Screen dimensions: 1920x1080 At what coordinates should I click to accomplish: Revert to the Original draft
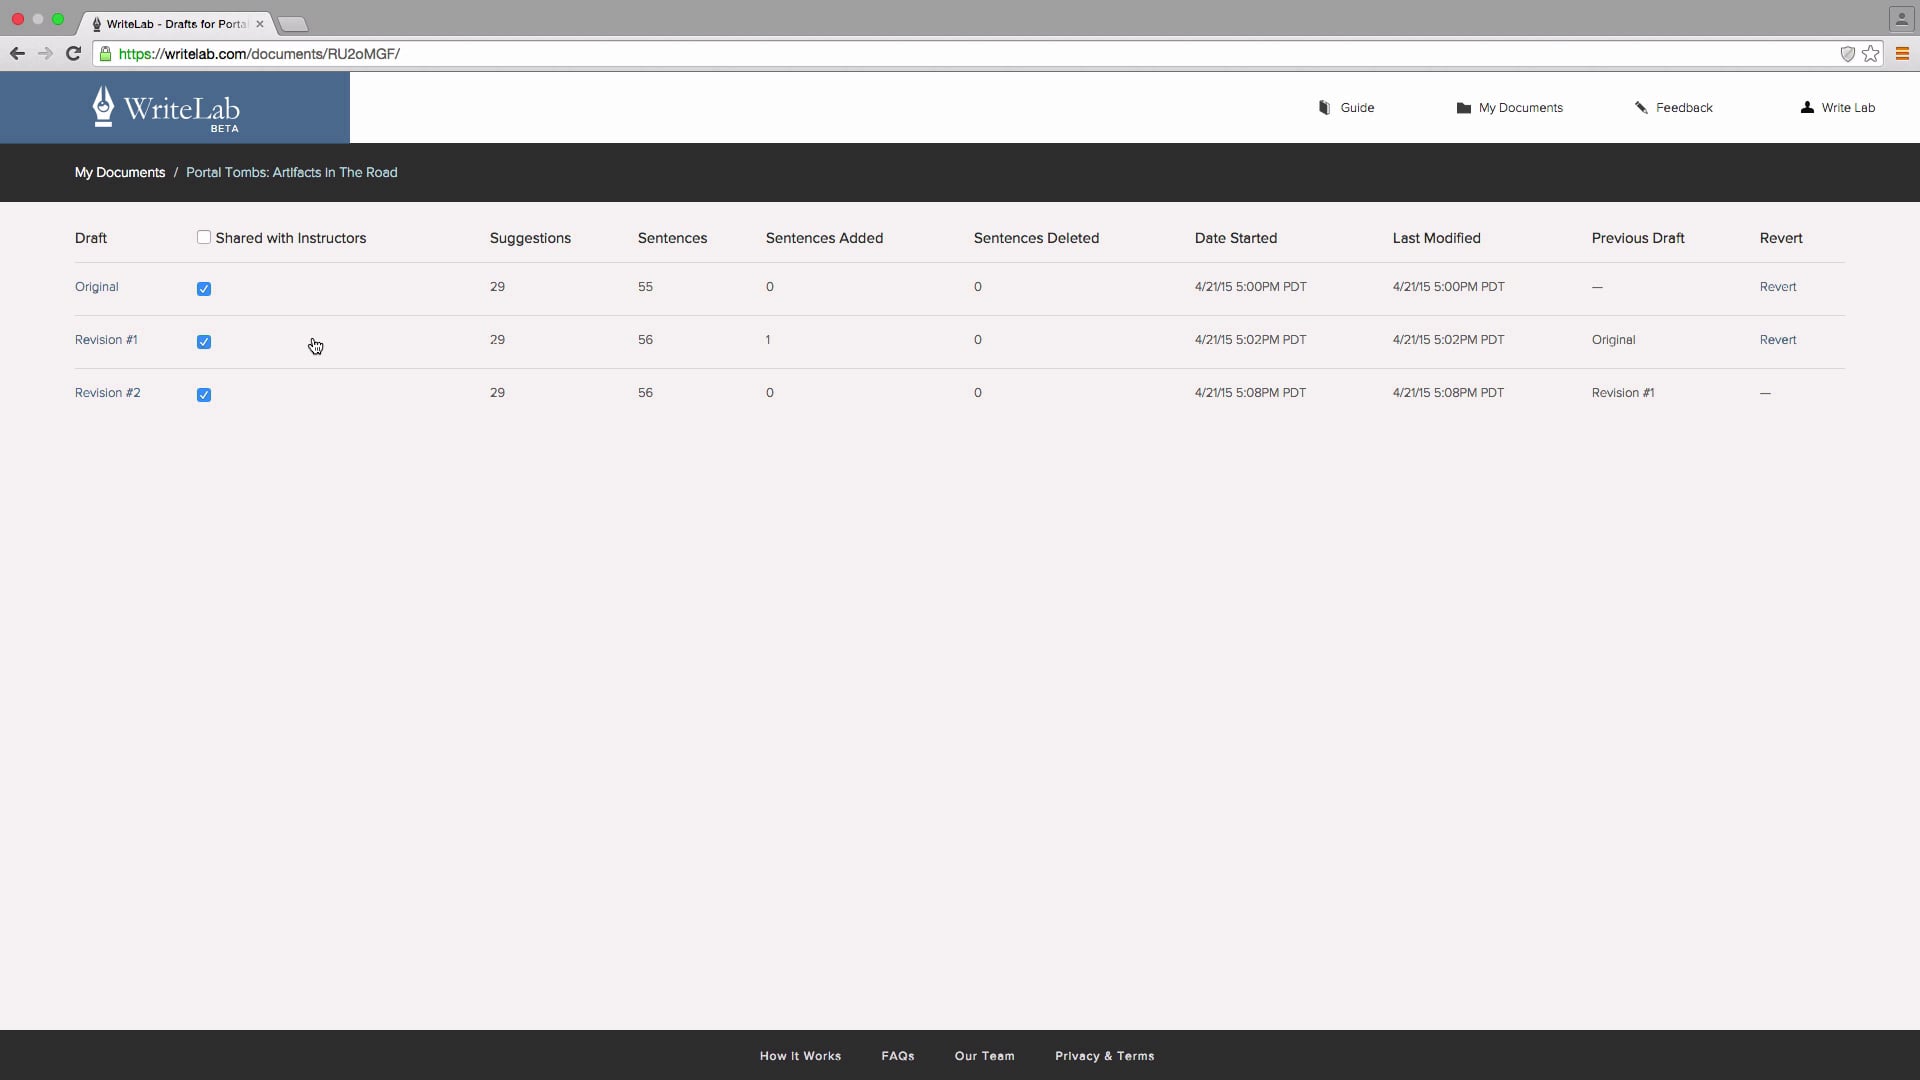[1777, 287]
